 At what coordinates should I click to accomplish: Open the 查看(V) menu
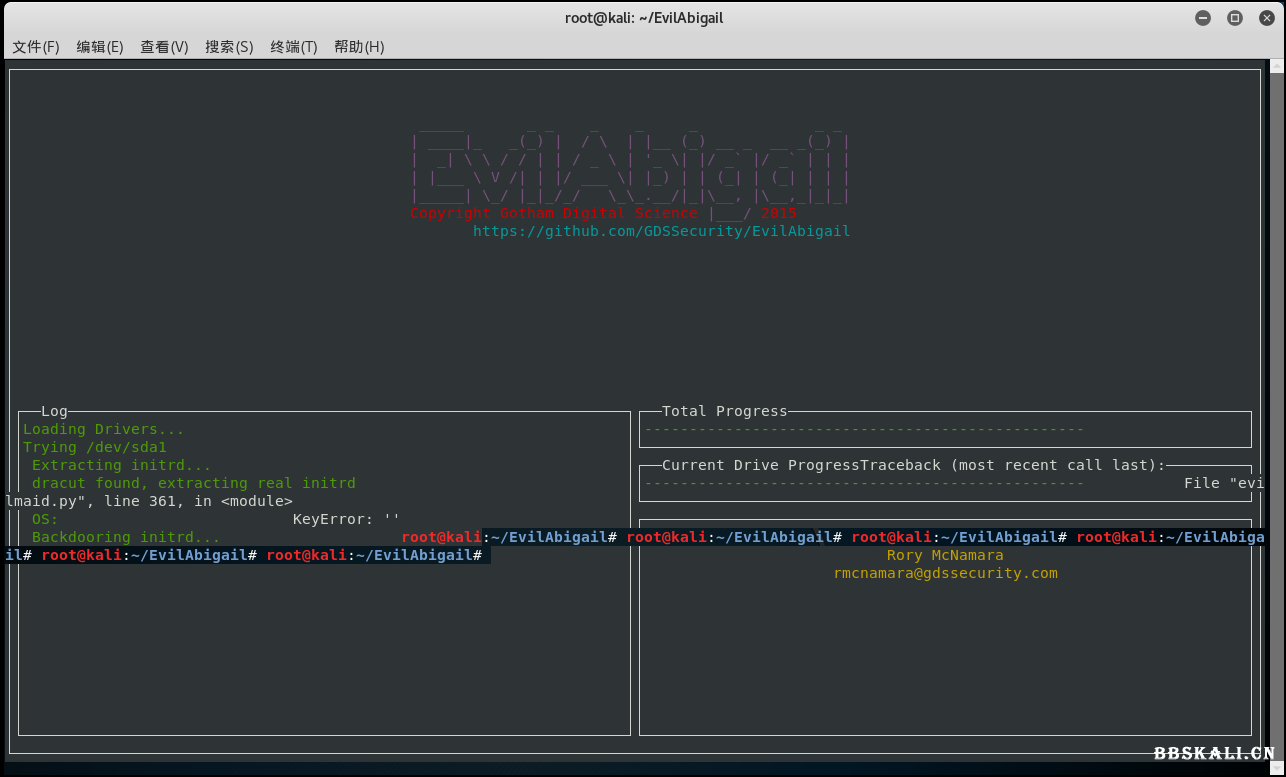(x=164, y=47)
